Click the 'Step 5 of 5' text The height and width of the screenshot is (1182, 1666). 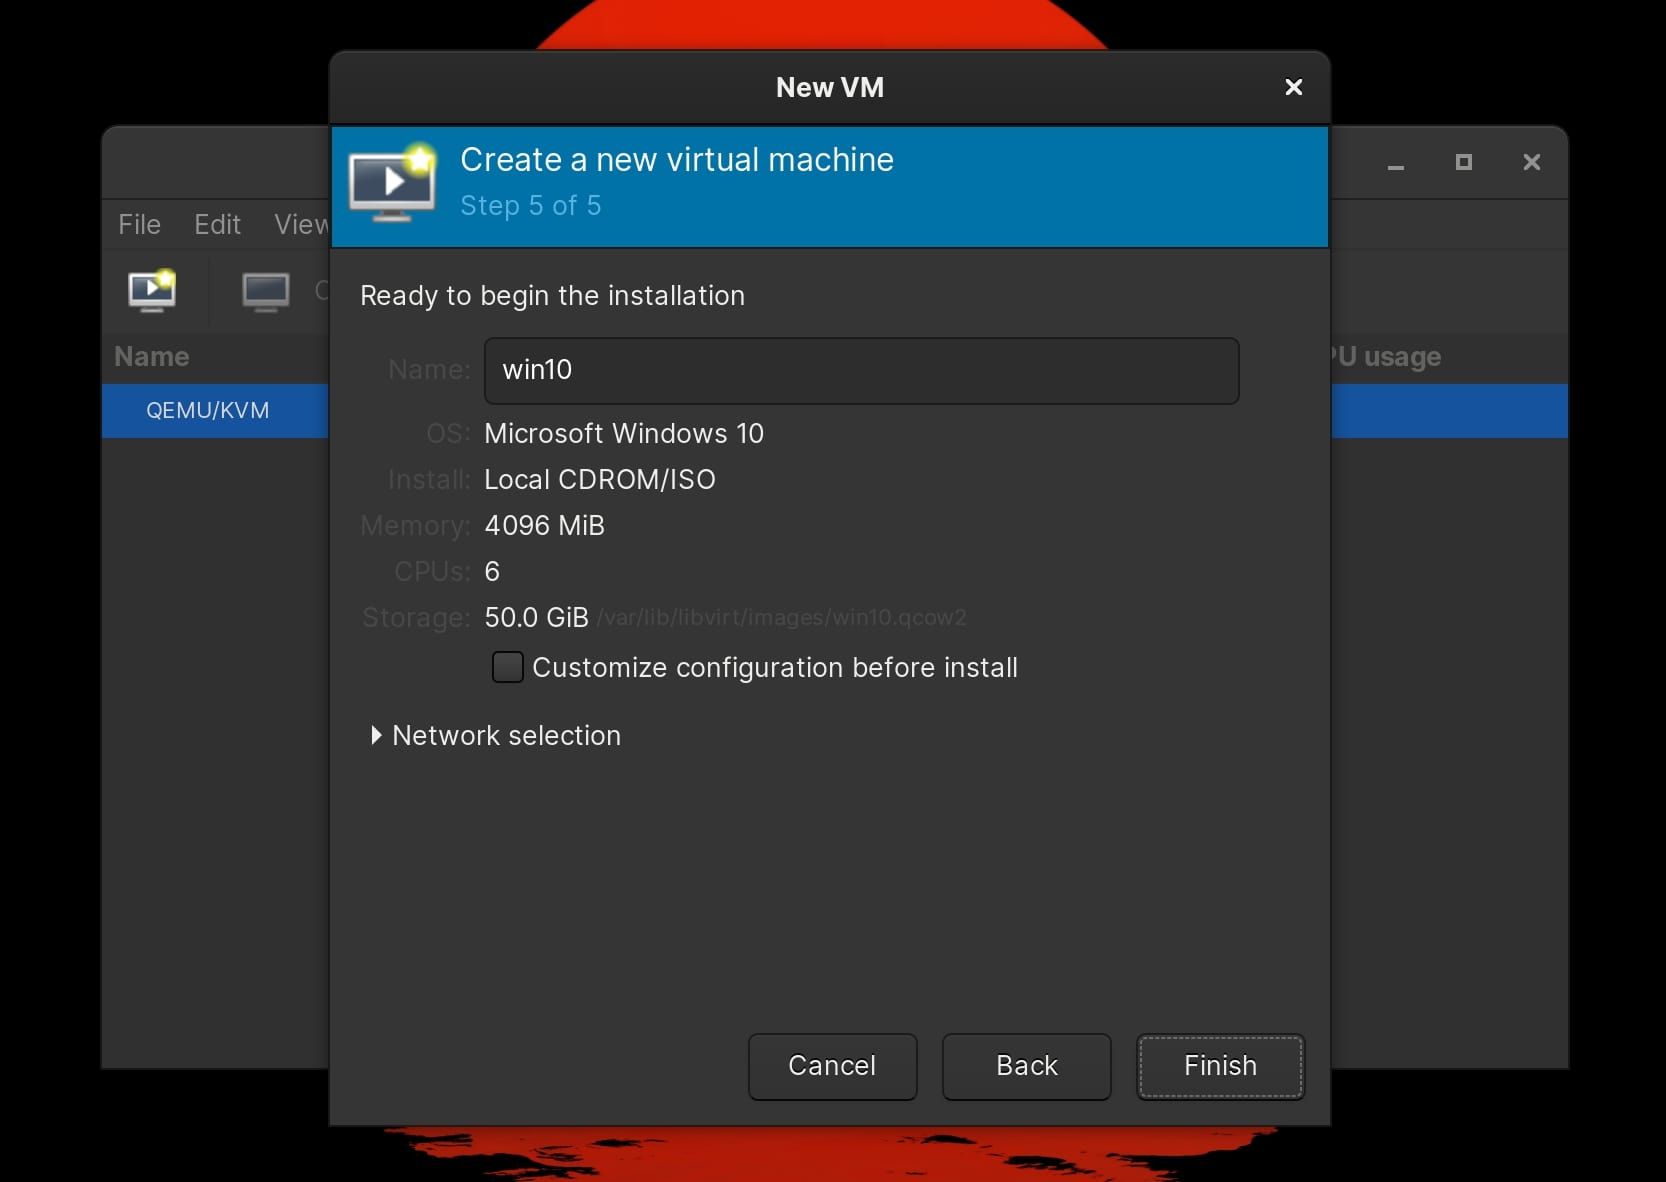[530, 205]
